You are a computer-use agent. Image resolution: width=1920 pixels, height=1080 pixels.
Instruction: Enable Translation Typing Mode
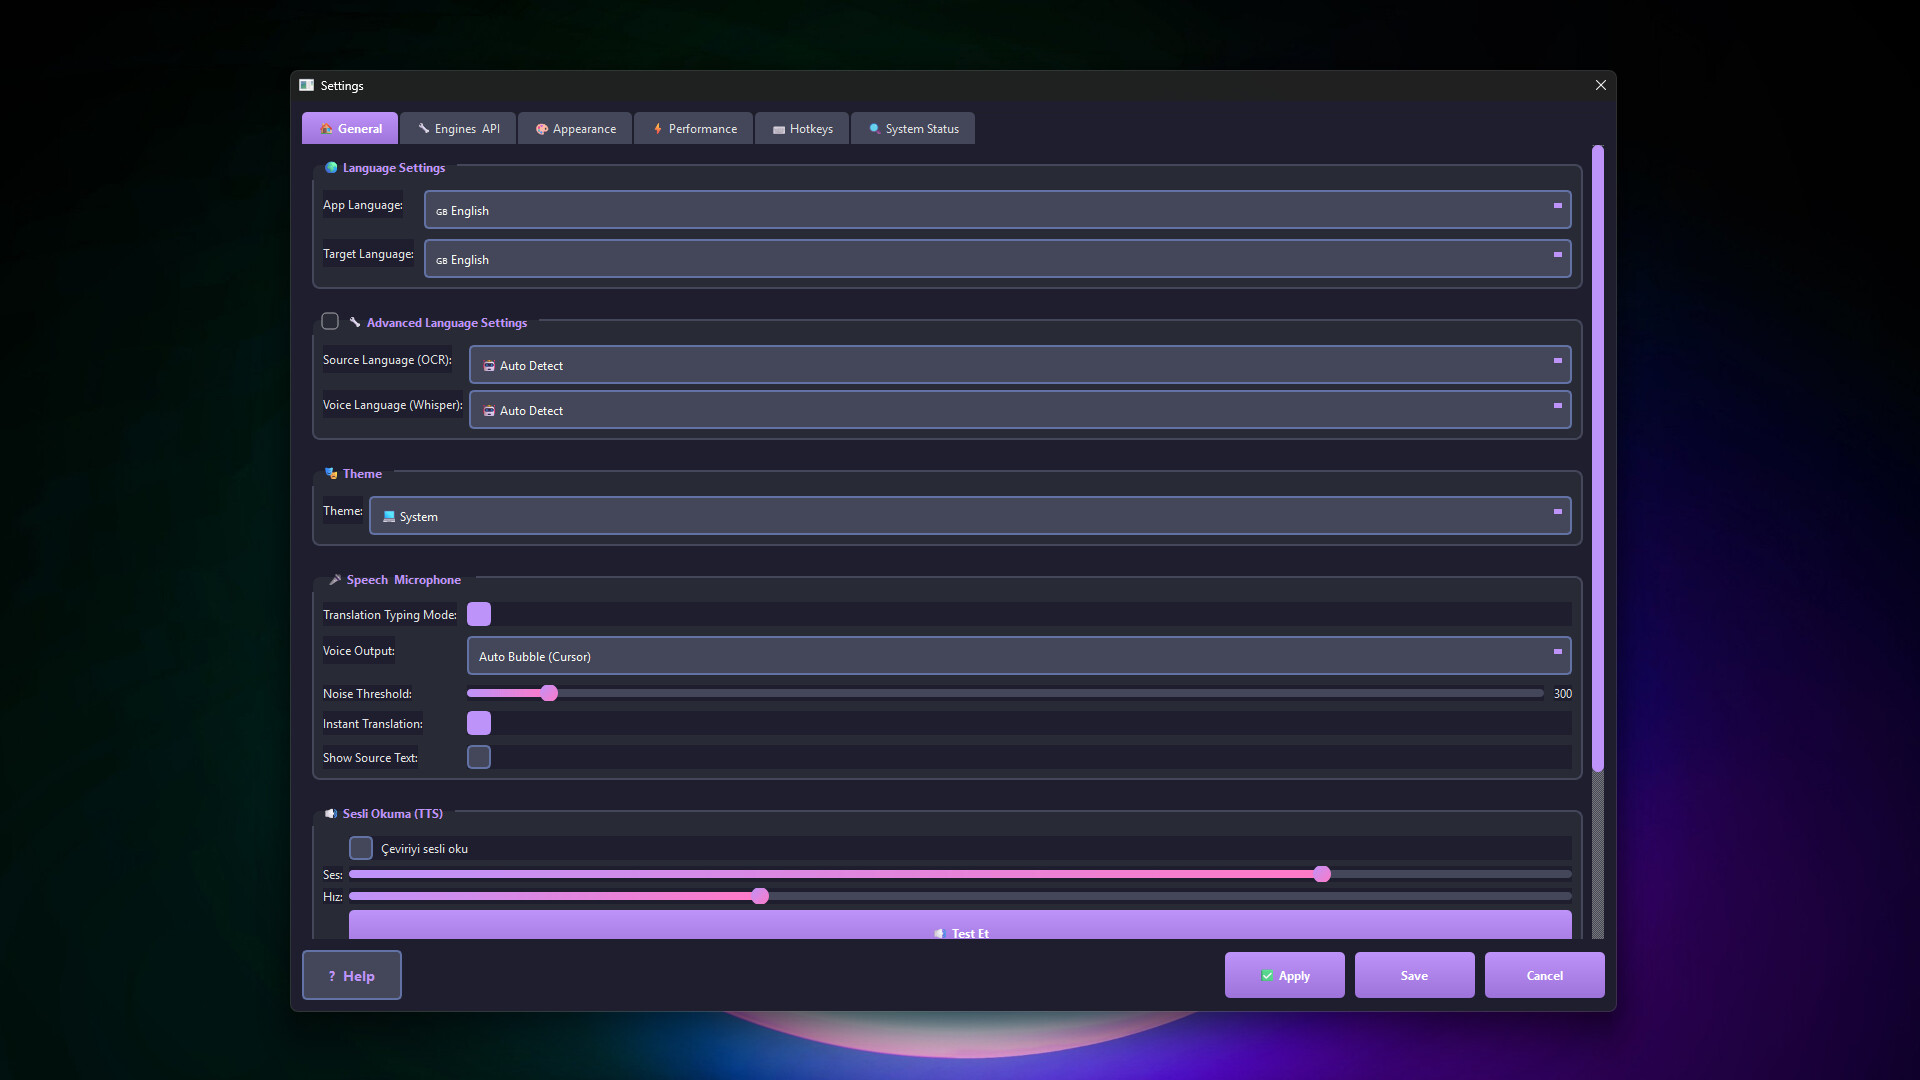pyautogui.click(x=479, y=614)
